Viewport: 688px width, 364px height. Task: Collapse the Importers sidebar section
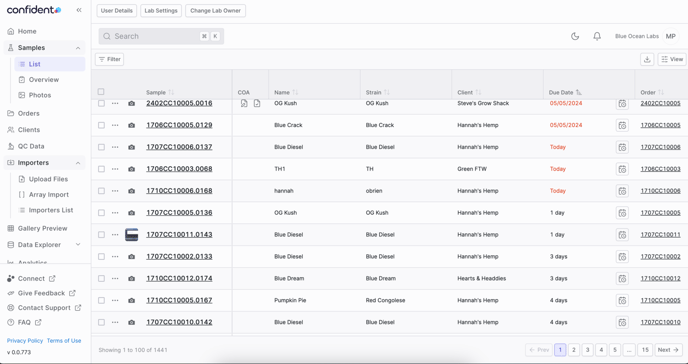coord(78,163)
